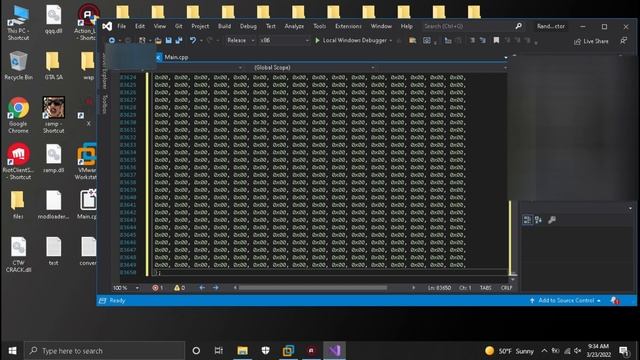Image resolution: width=640 pixels, height=360 pixels.
Task: Click the horizontal scrollbar thumb in editor
Action: pos(313,288)
